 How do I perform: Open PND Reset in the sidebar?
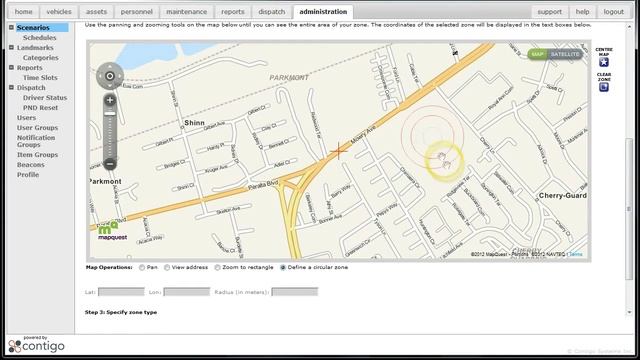40,108
